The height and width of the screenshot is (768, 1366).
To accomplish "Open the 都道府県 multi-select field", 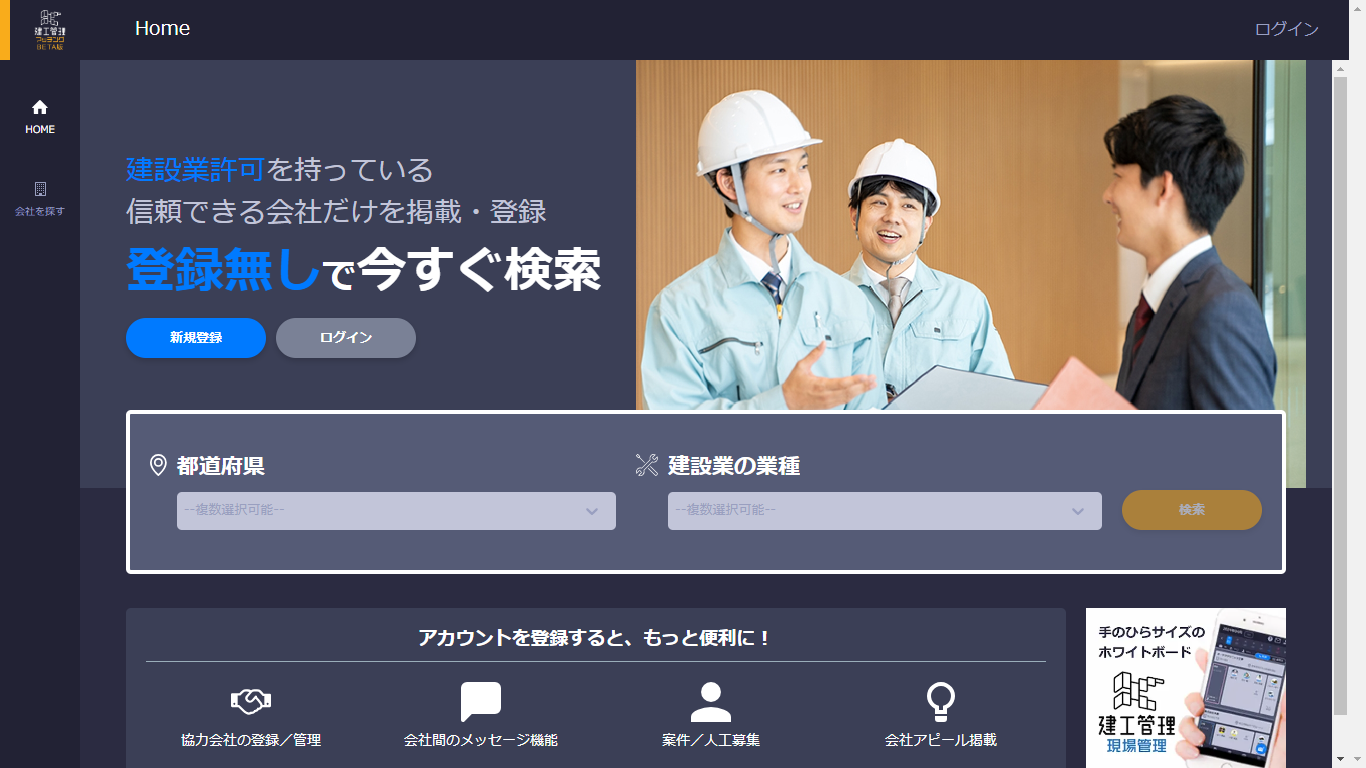I will point(396,511).
